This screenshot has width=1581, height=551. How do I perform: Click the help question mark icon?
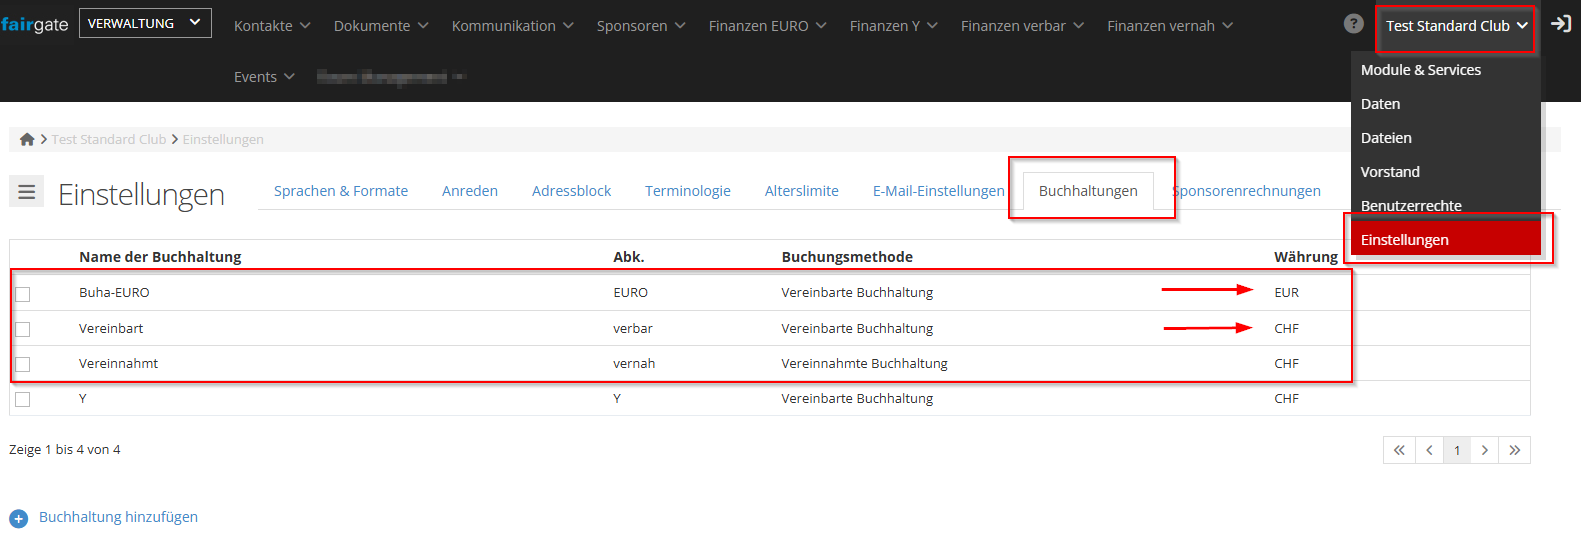1353,24
